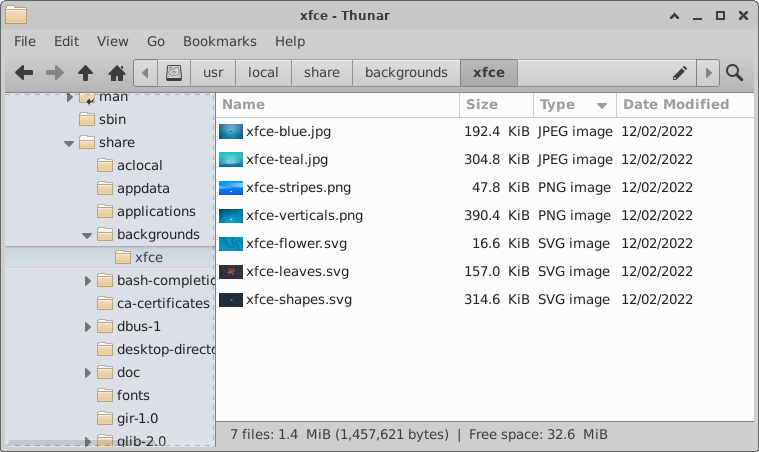The height and width of the screenshot is (452, 759).
Task: Expand the doc folder in tree
Action: click(88, 373)
